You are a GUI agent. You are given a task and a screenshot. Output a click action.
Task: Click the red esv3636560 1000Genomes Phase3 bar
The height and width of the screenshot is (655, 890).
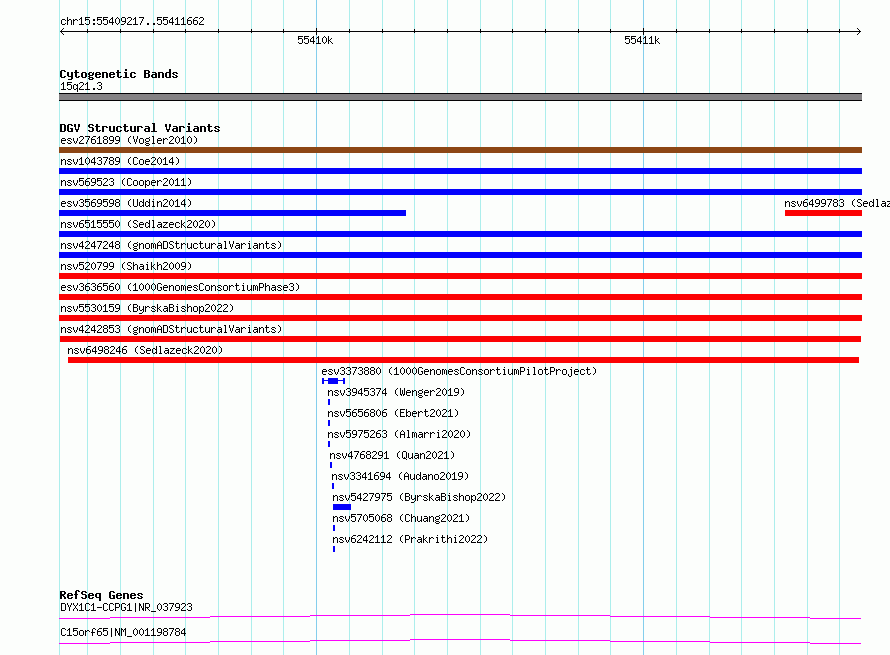(460, 297)
